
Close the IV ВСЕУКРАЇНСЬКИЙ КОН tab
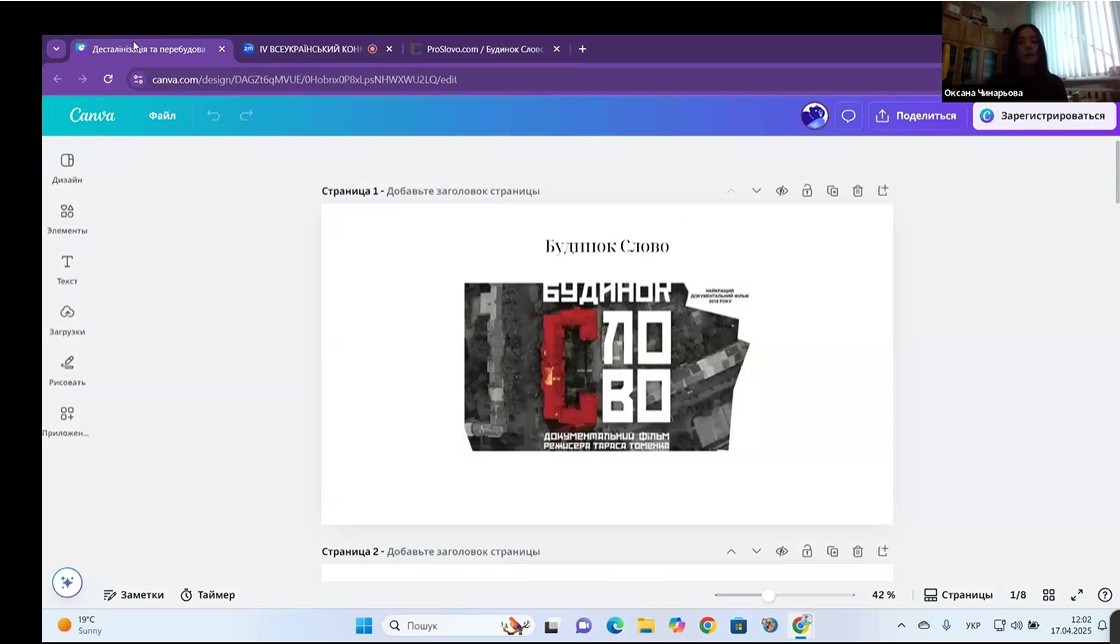pos(389,49)
